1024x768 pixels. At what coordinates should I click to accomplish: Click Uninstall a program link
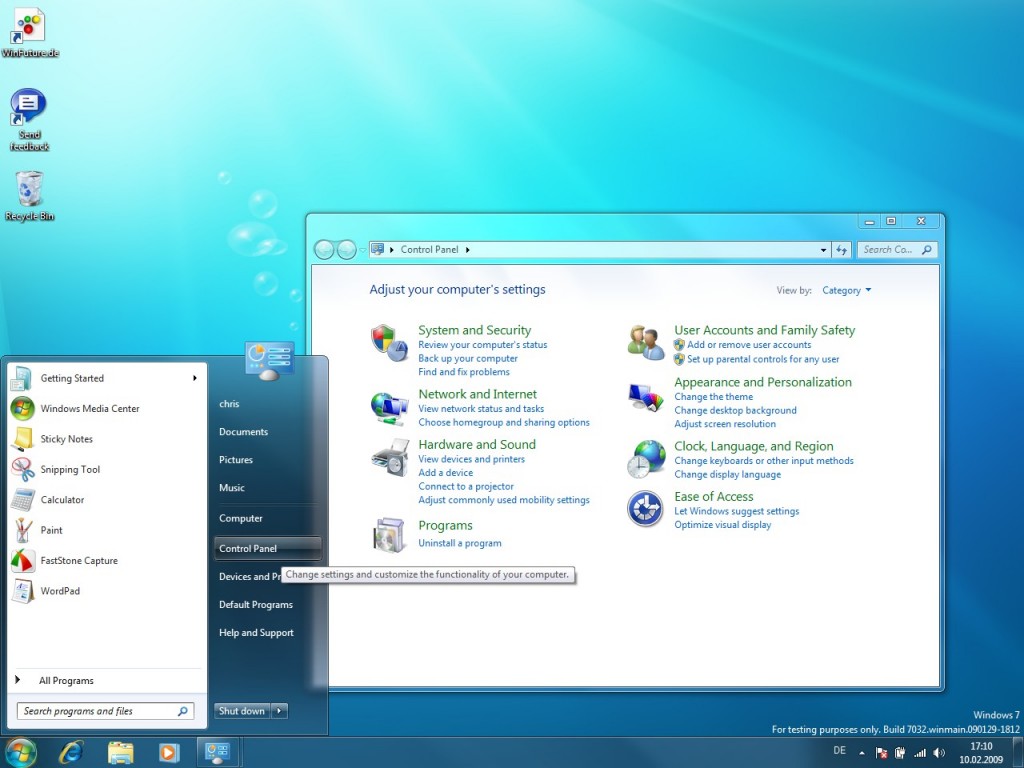coord(460,543)
